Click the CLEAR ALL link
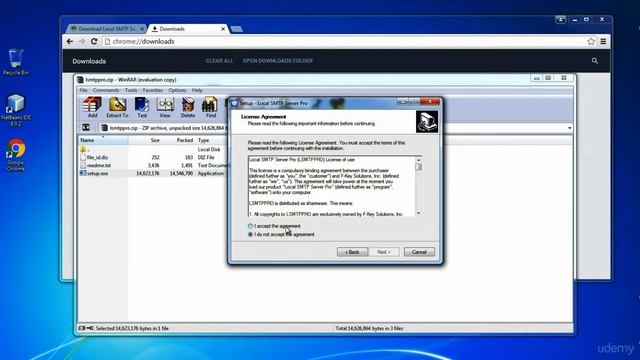This screenshot has height=360, width=640. [219, 61]
